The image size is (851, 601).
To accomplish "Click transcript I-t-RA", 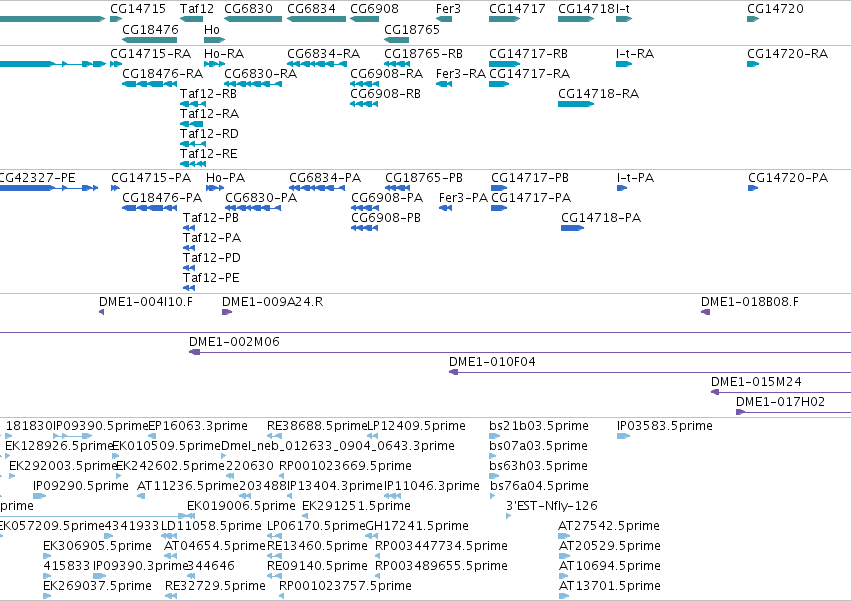I will coord(635,54).
